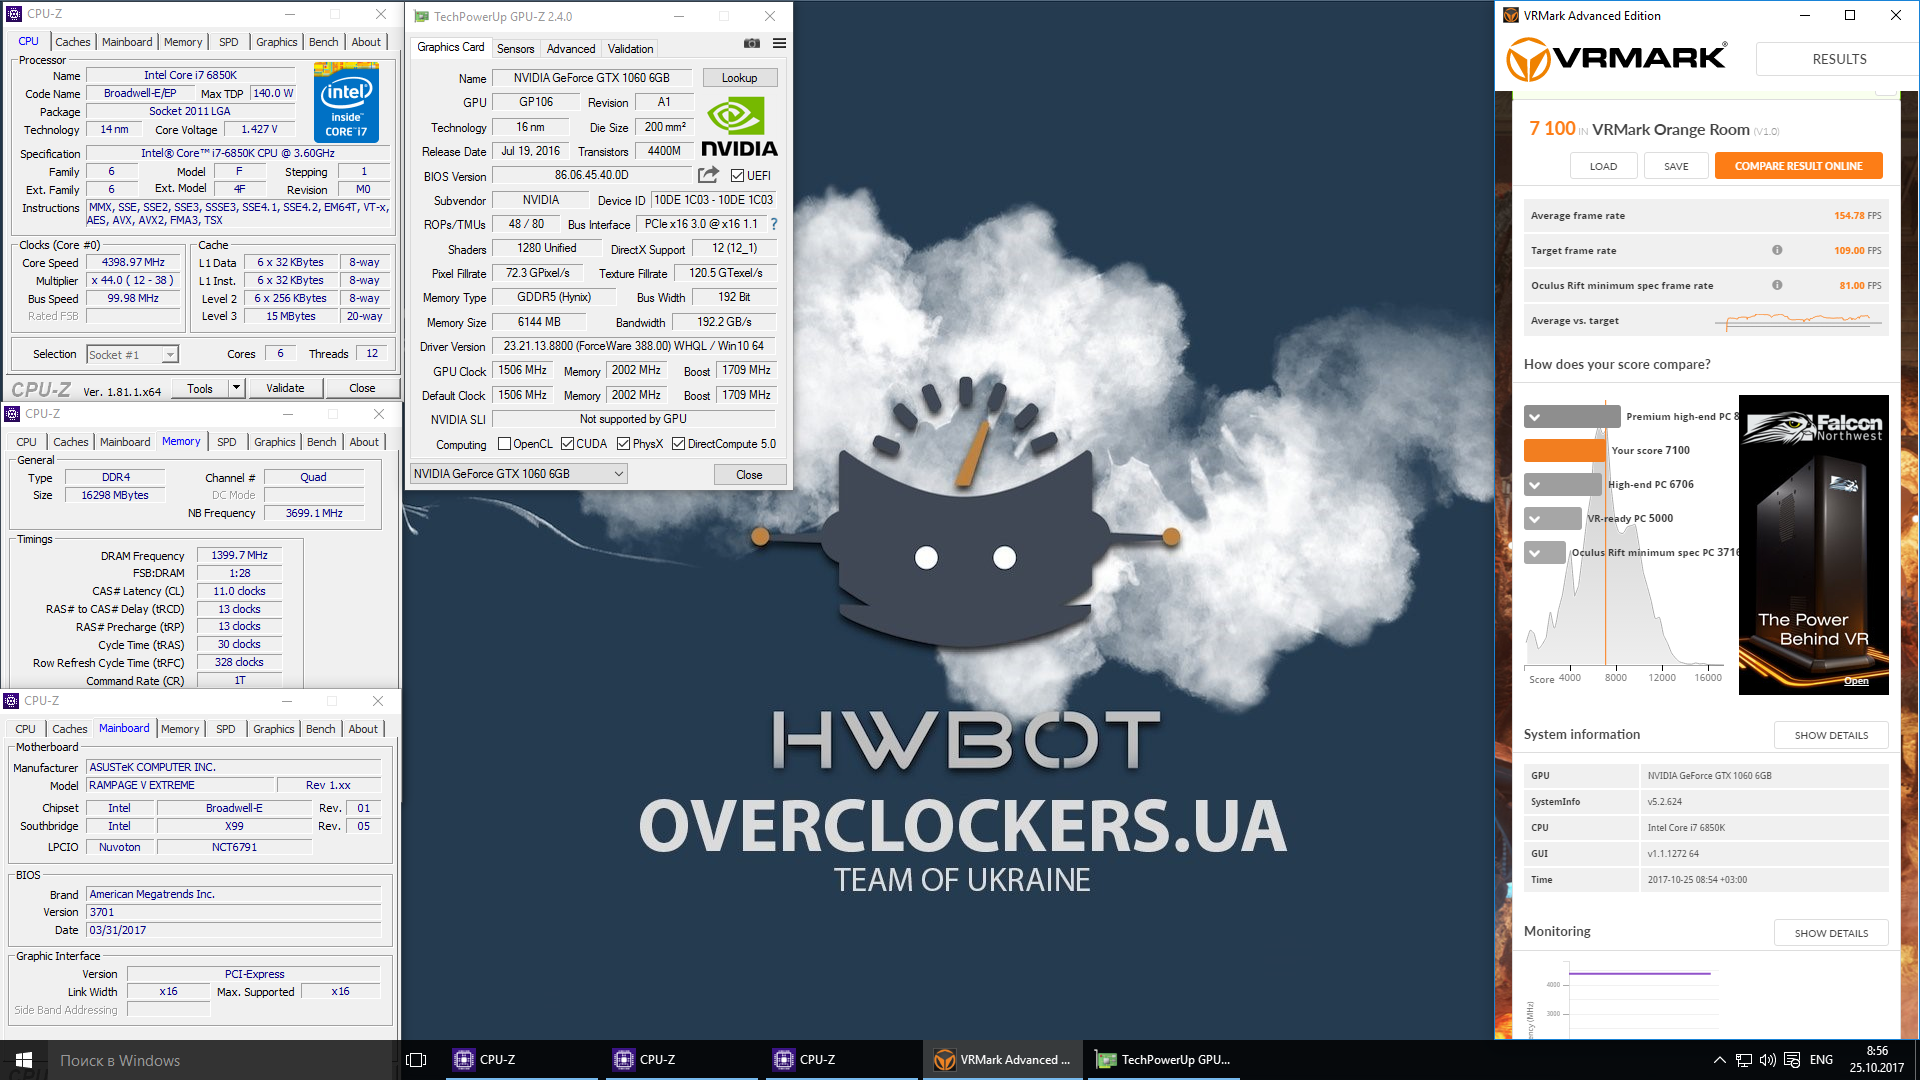This screenshot has height=1080, width=1920.
Task: Click Validate in the top CPU-Z window
Action: pos(285,388)
